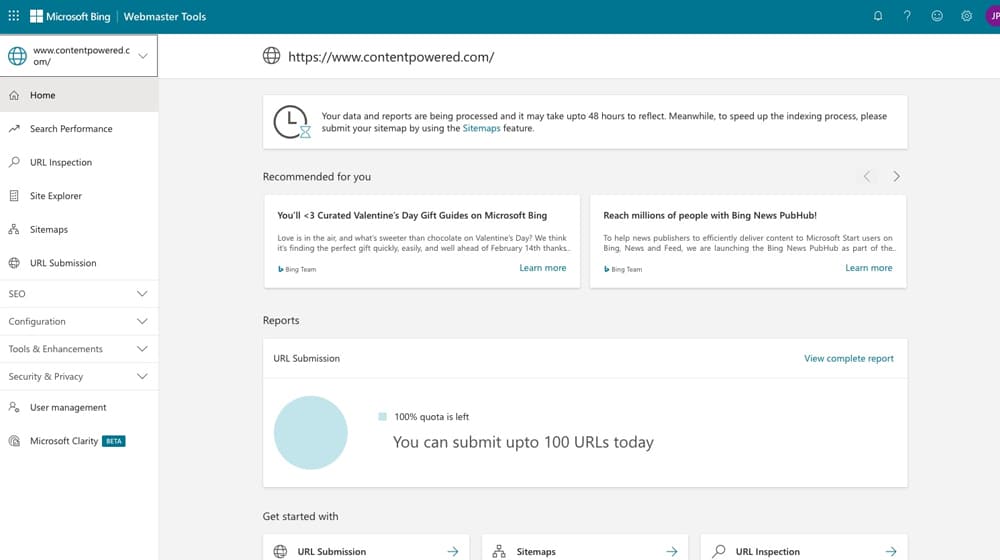Open the user account avatar
This screenshot has height=560, width=1000.
click(993, 16)
